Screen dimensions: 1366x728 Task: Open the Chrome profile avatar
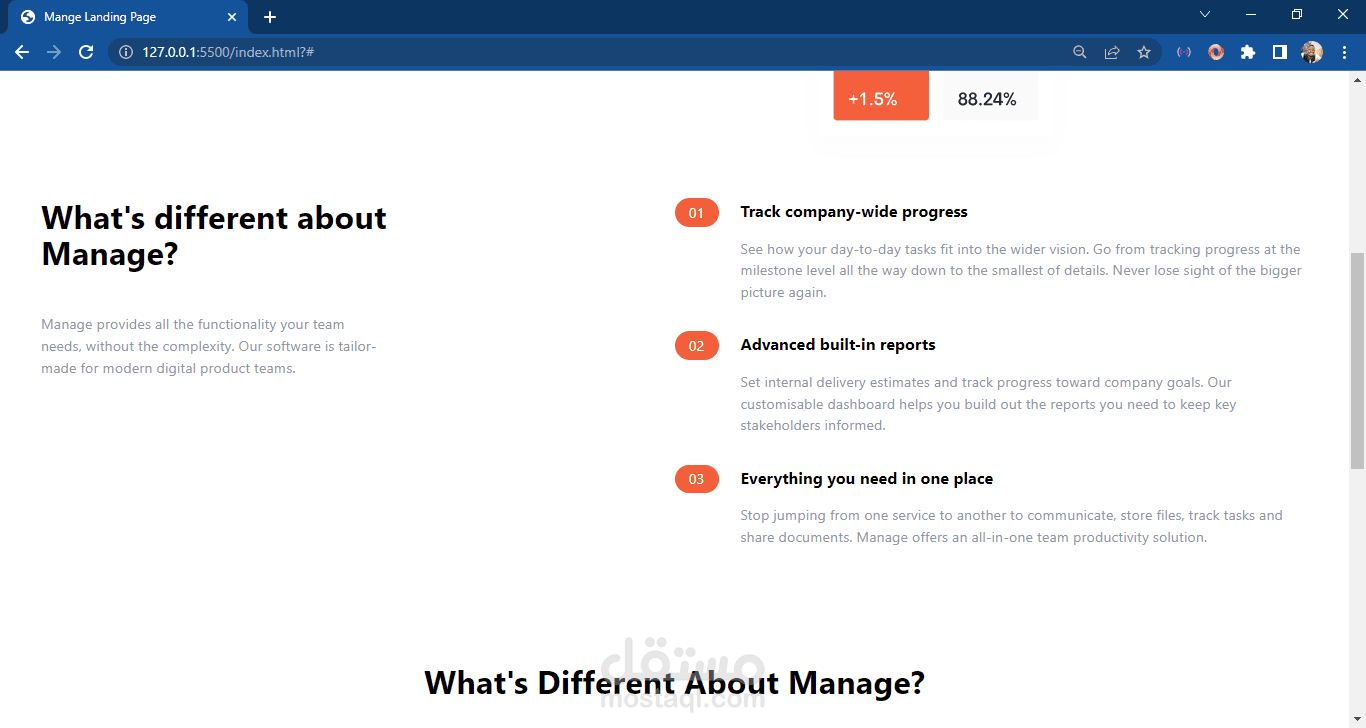pos(1312,52)
